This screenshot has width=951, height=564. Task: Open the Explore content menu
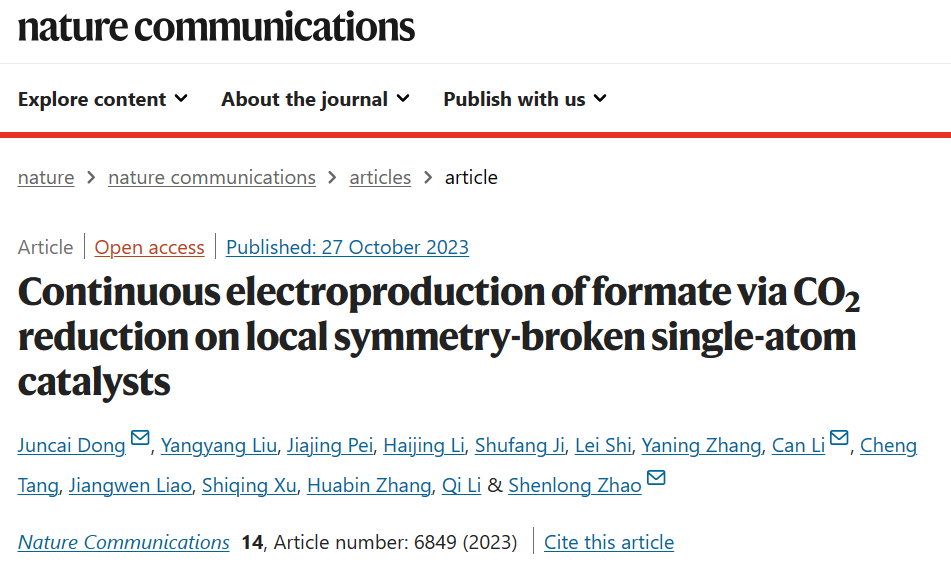pos(102,99)
